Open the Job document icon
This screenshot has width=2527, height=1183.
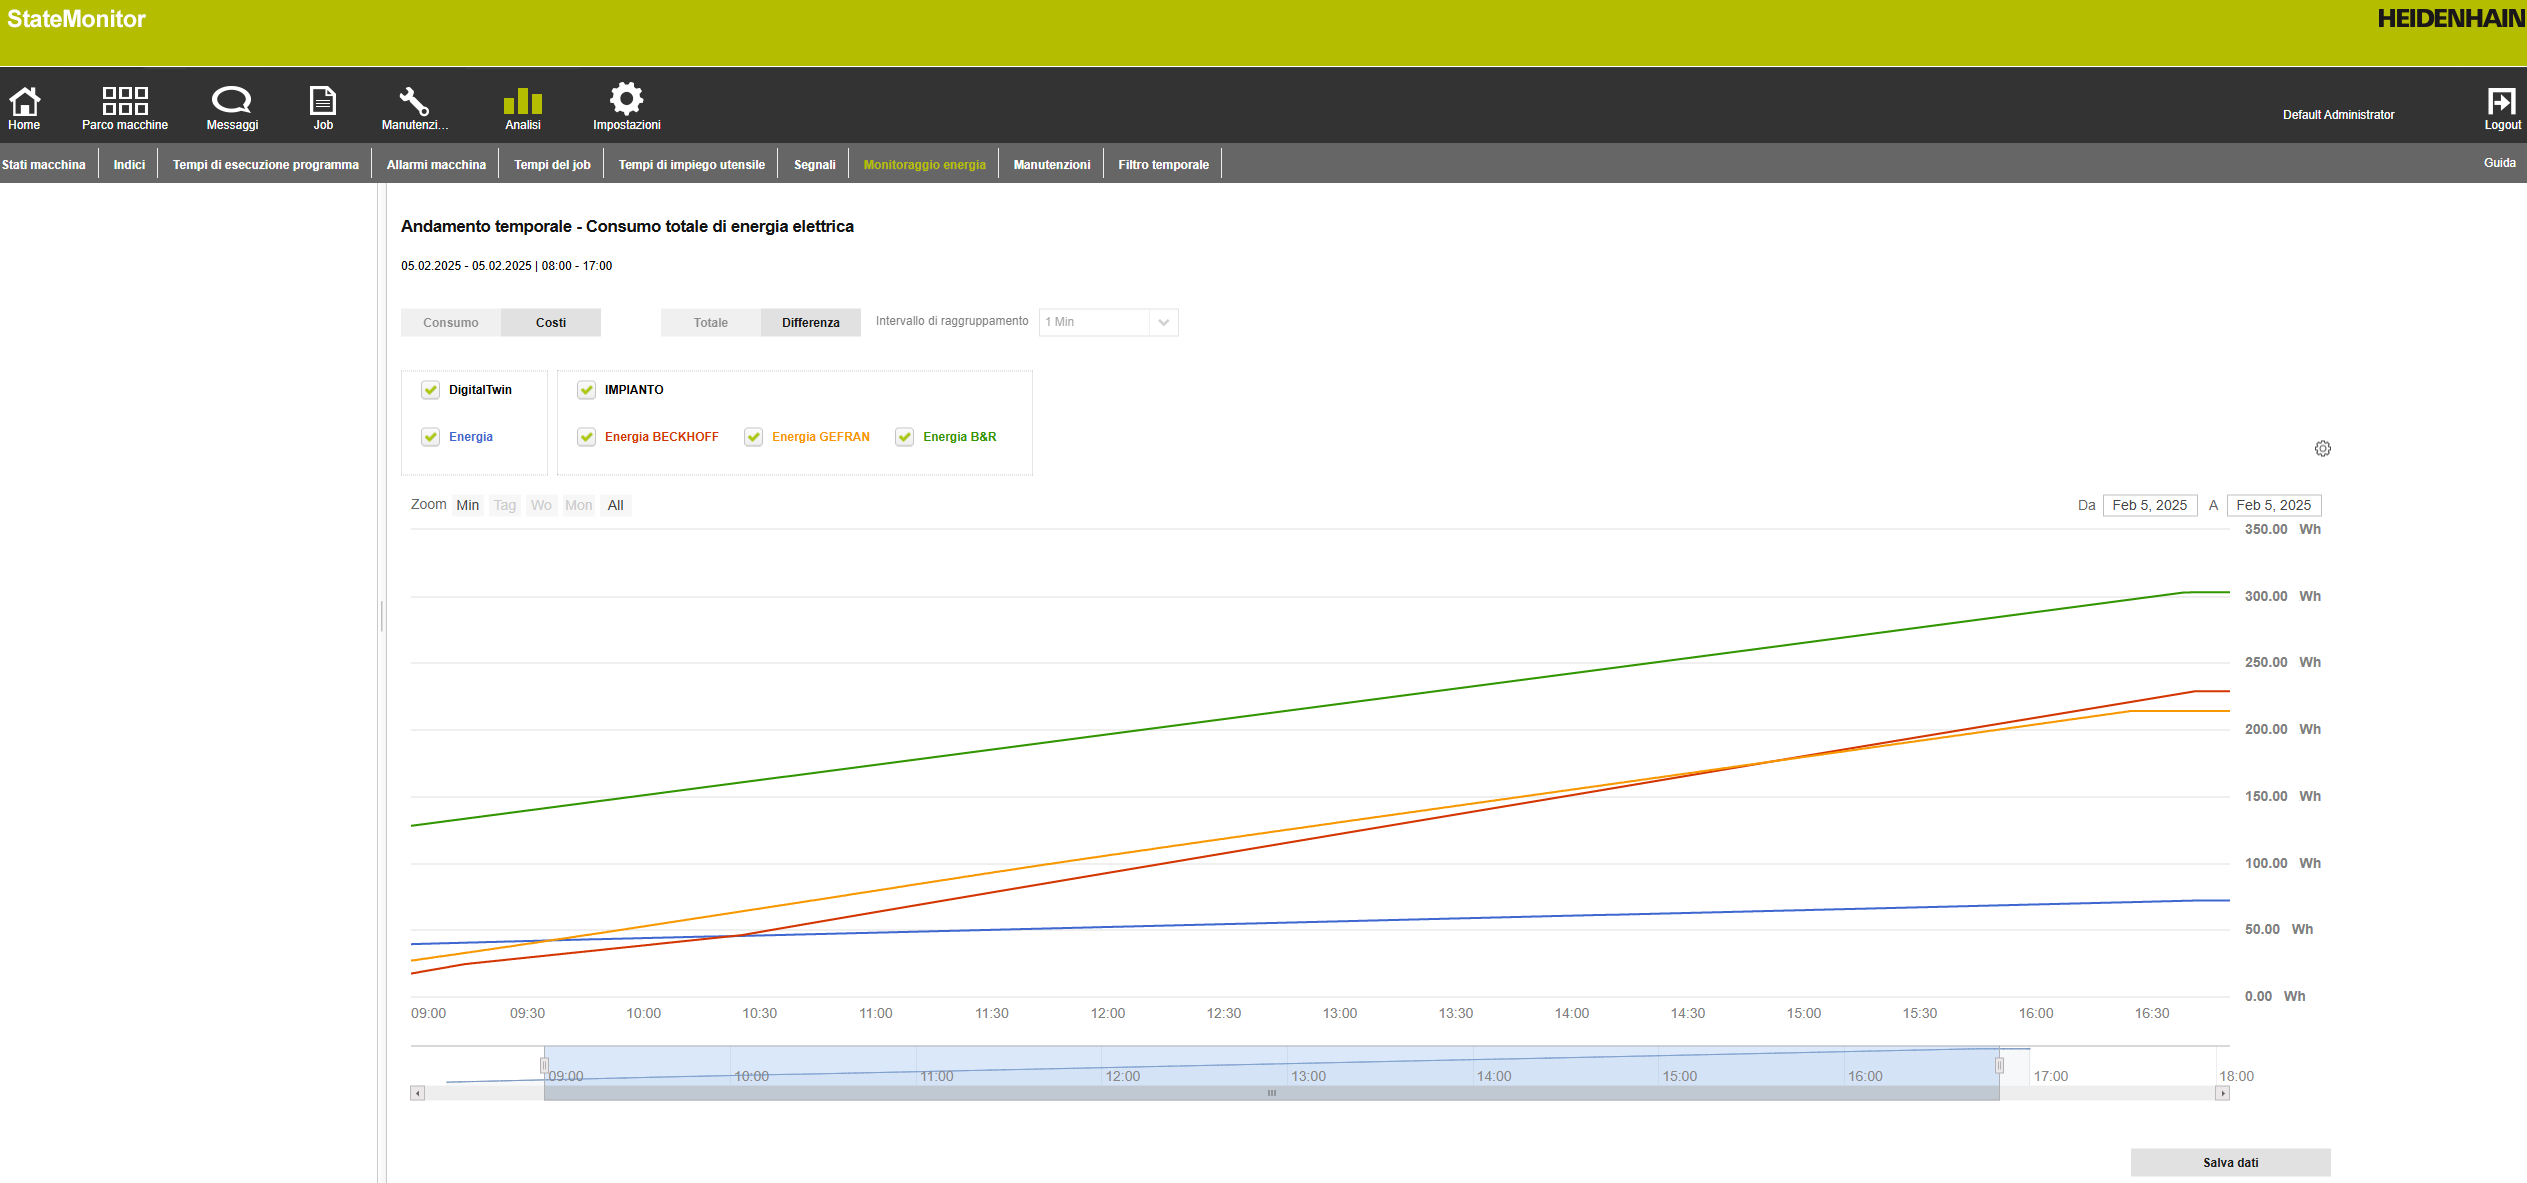tap(322, 101)
